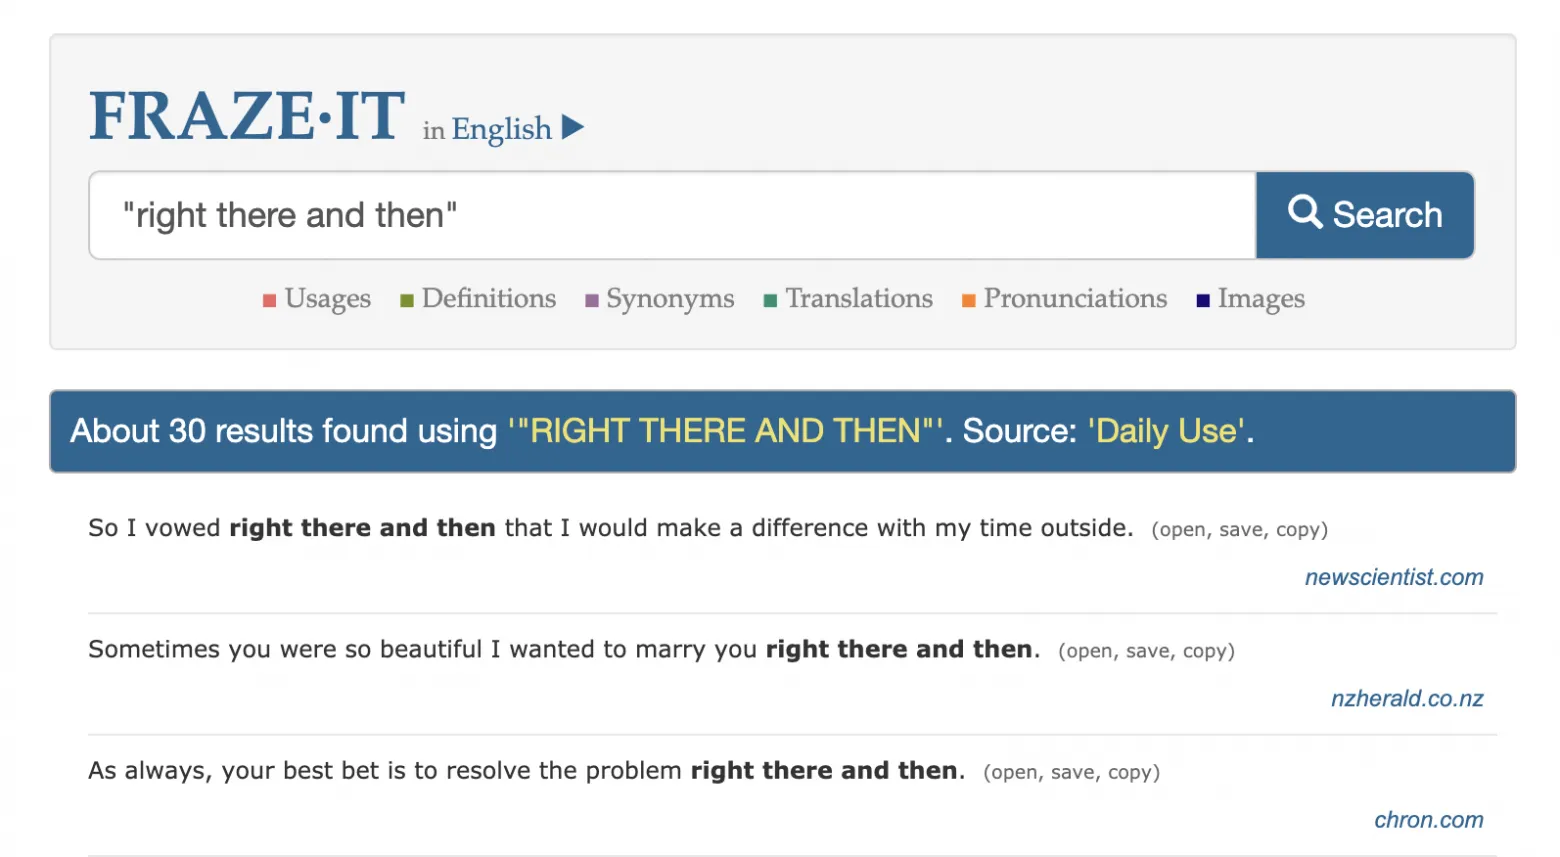Open the Pronunciations tab
1560x857 pixels.
click(1075, 298)
